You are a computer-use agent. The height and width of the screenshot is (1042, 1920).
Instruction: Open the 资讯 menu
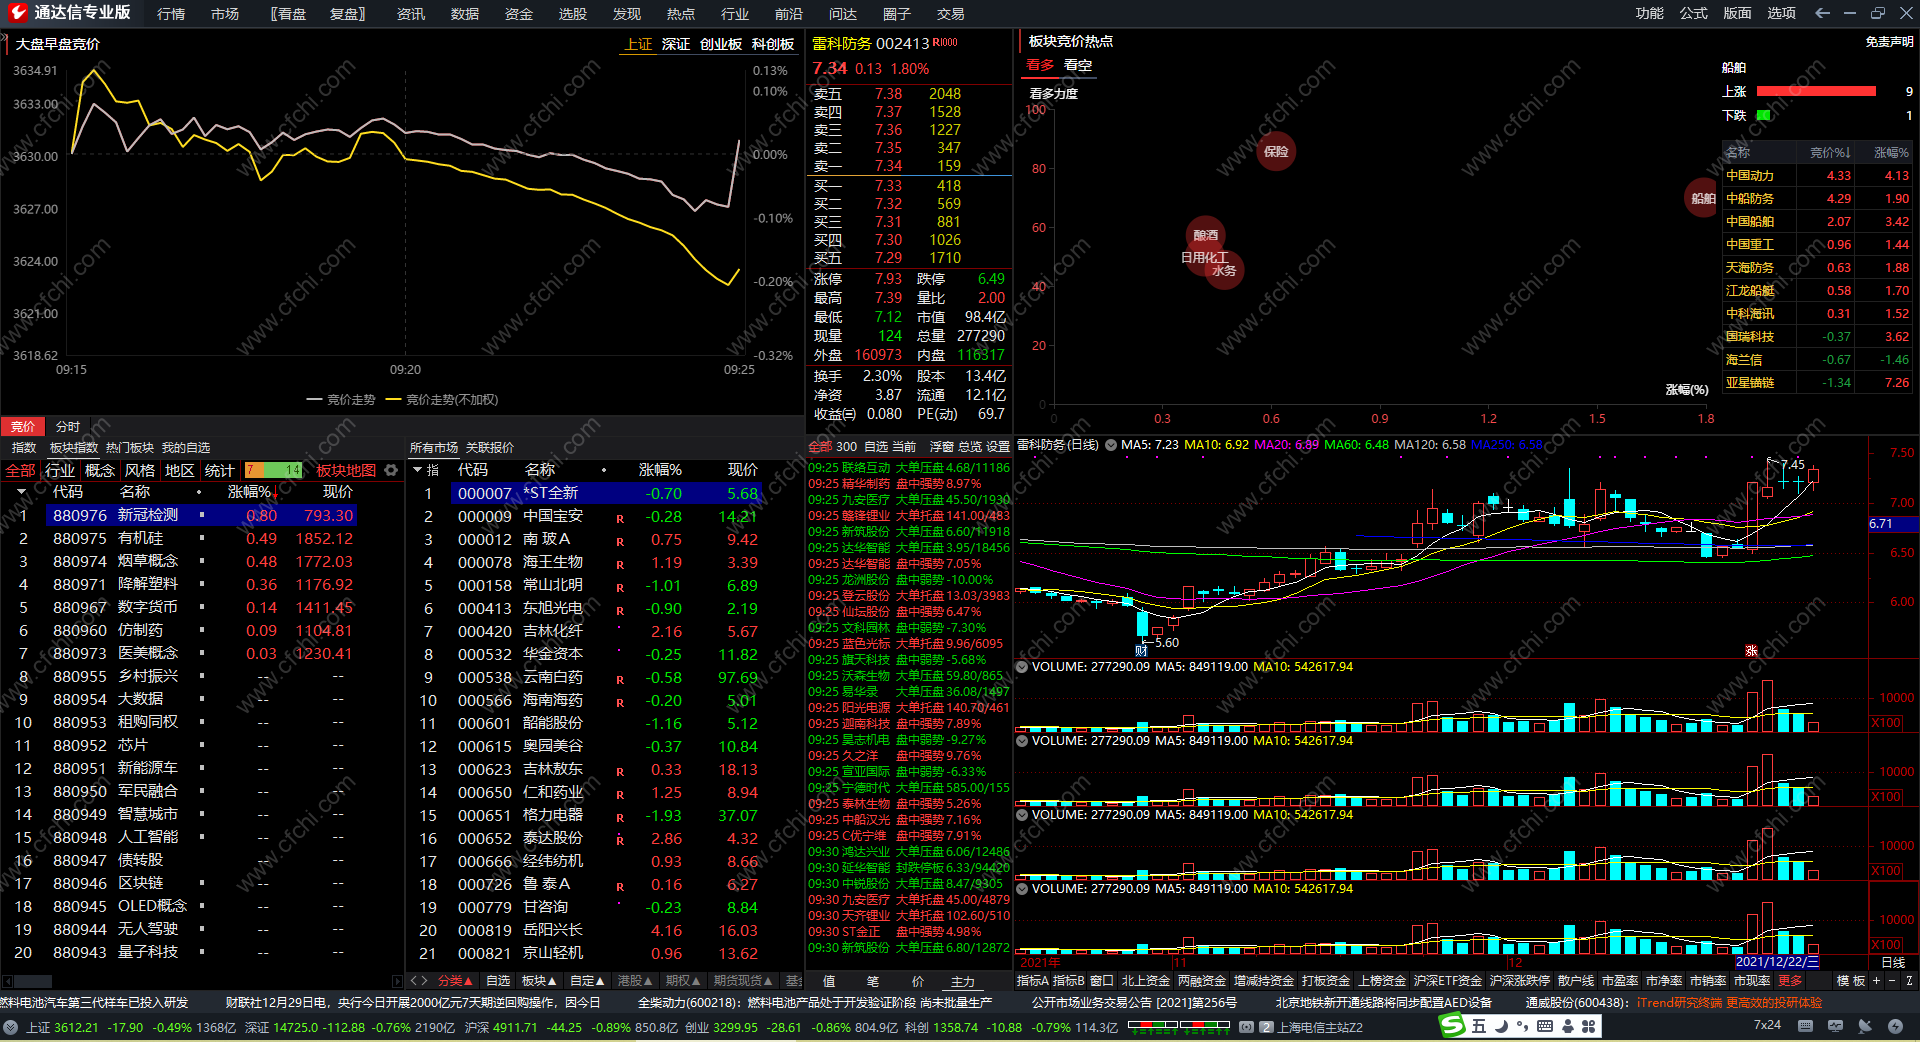[410, 14]
